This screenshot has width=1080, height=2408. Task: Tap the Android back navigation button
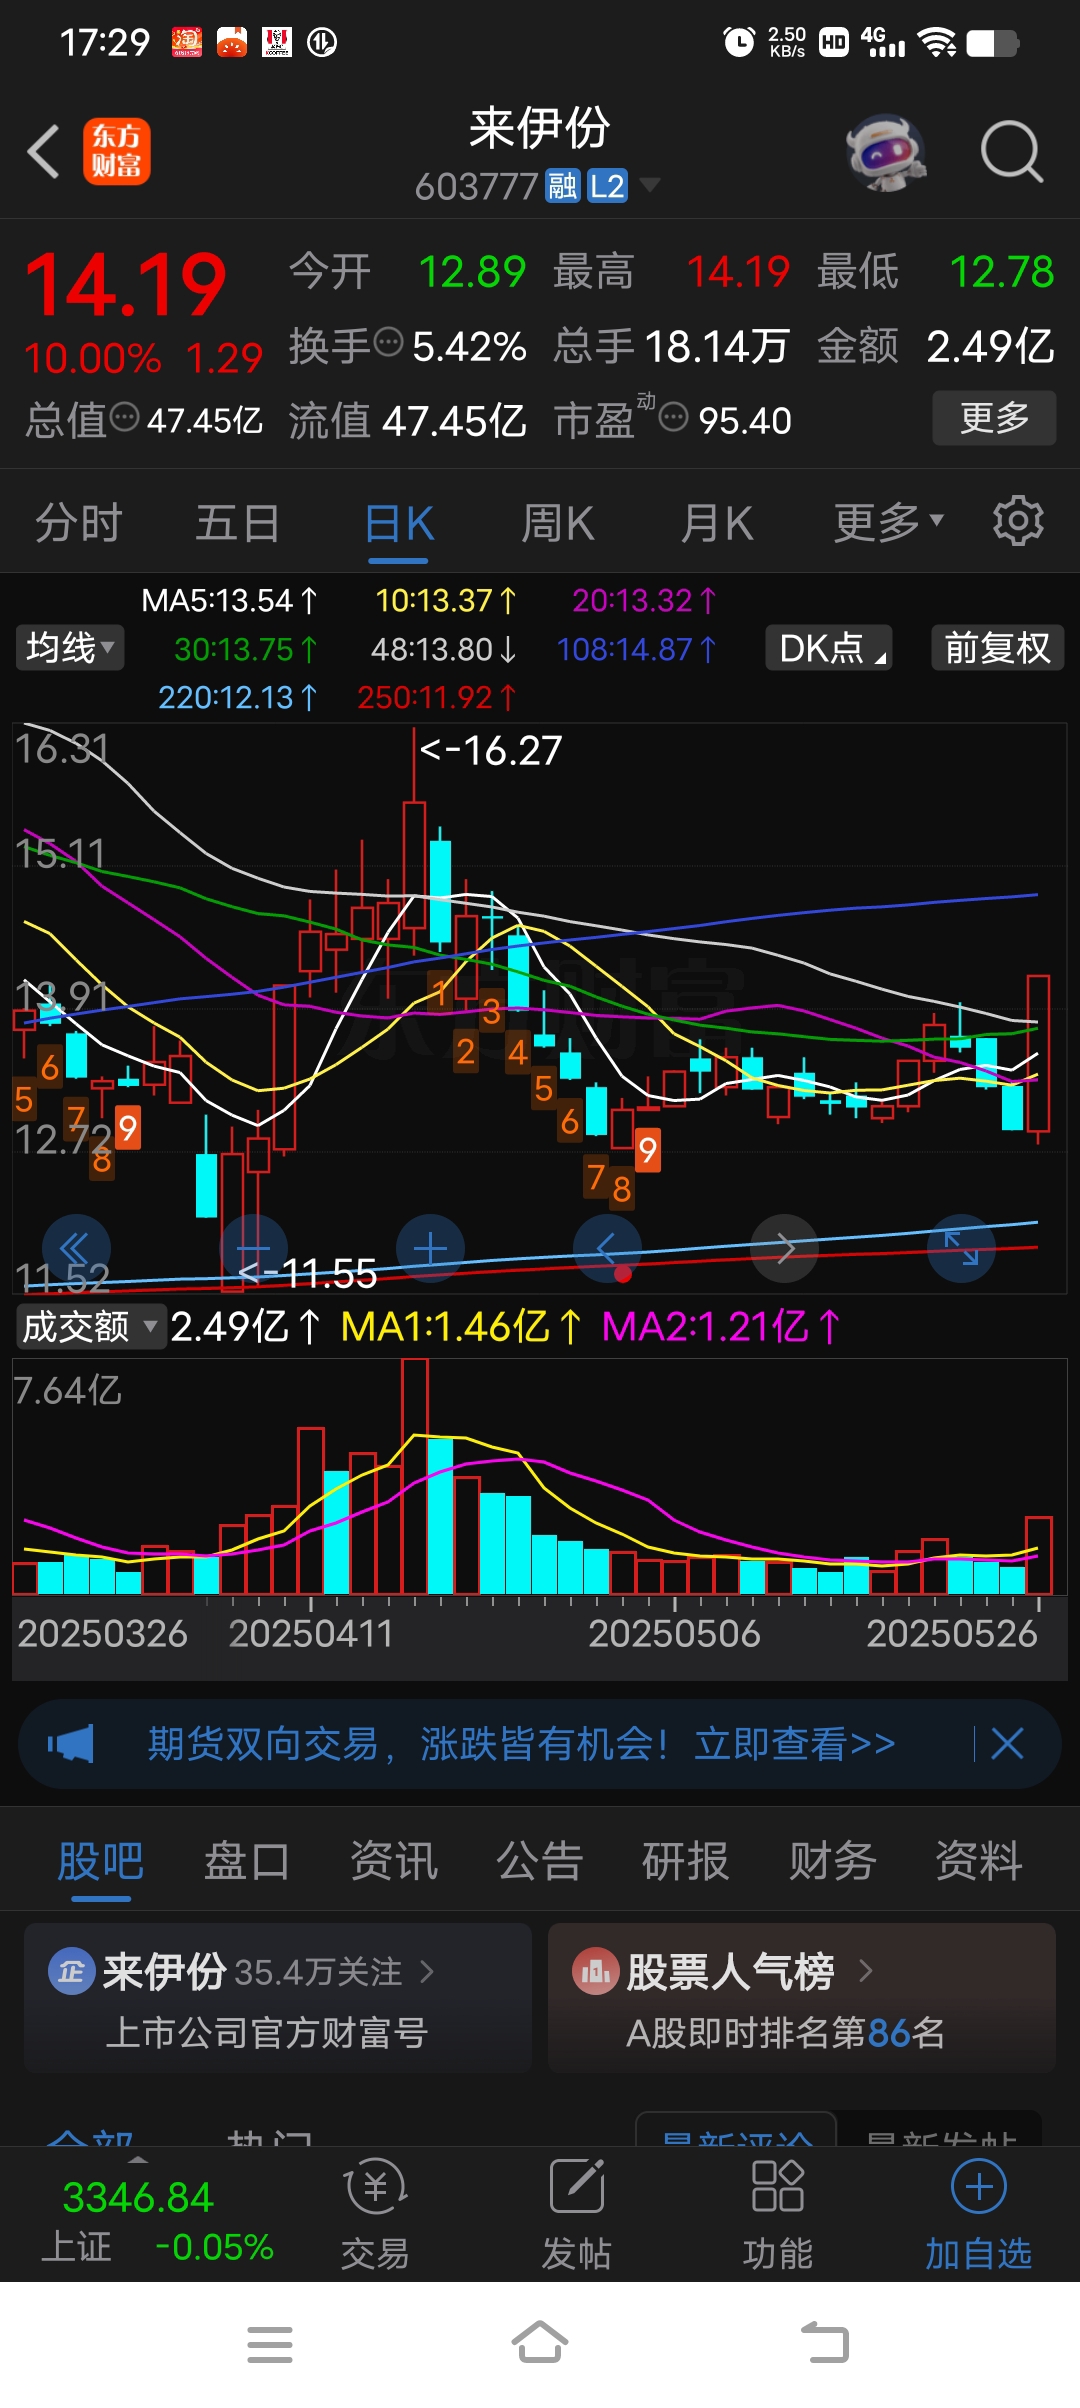825,2342
